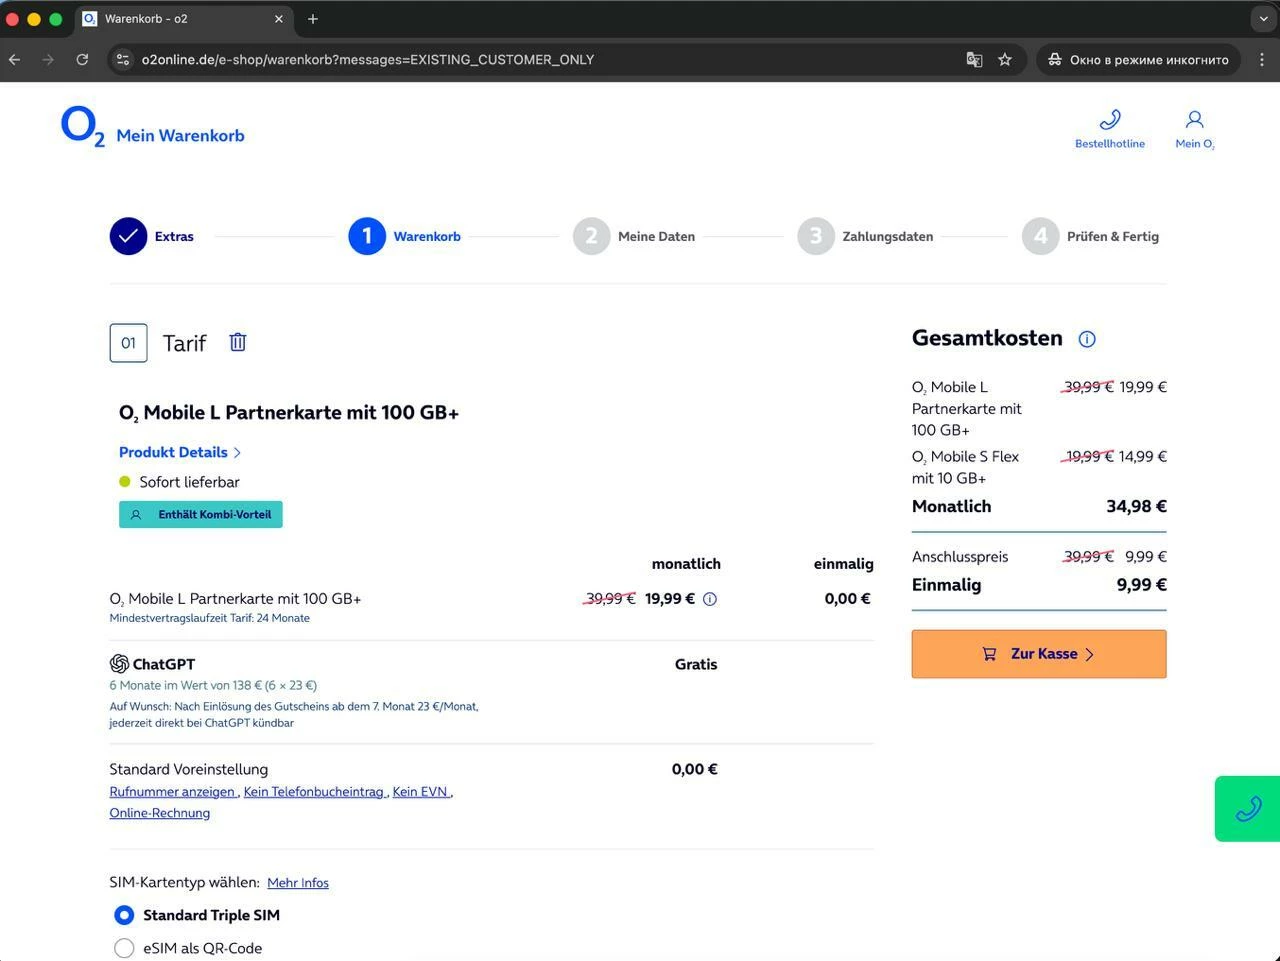
Task: Select eSIM als QR-Code option
Action: click(124, 948)
